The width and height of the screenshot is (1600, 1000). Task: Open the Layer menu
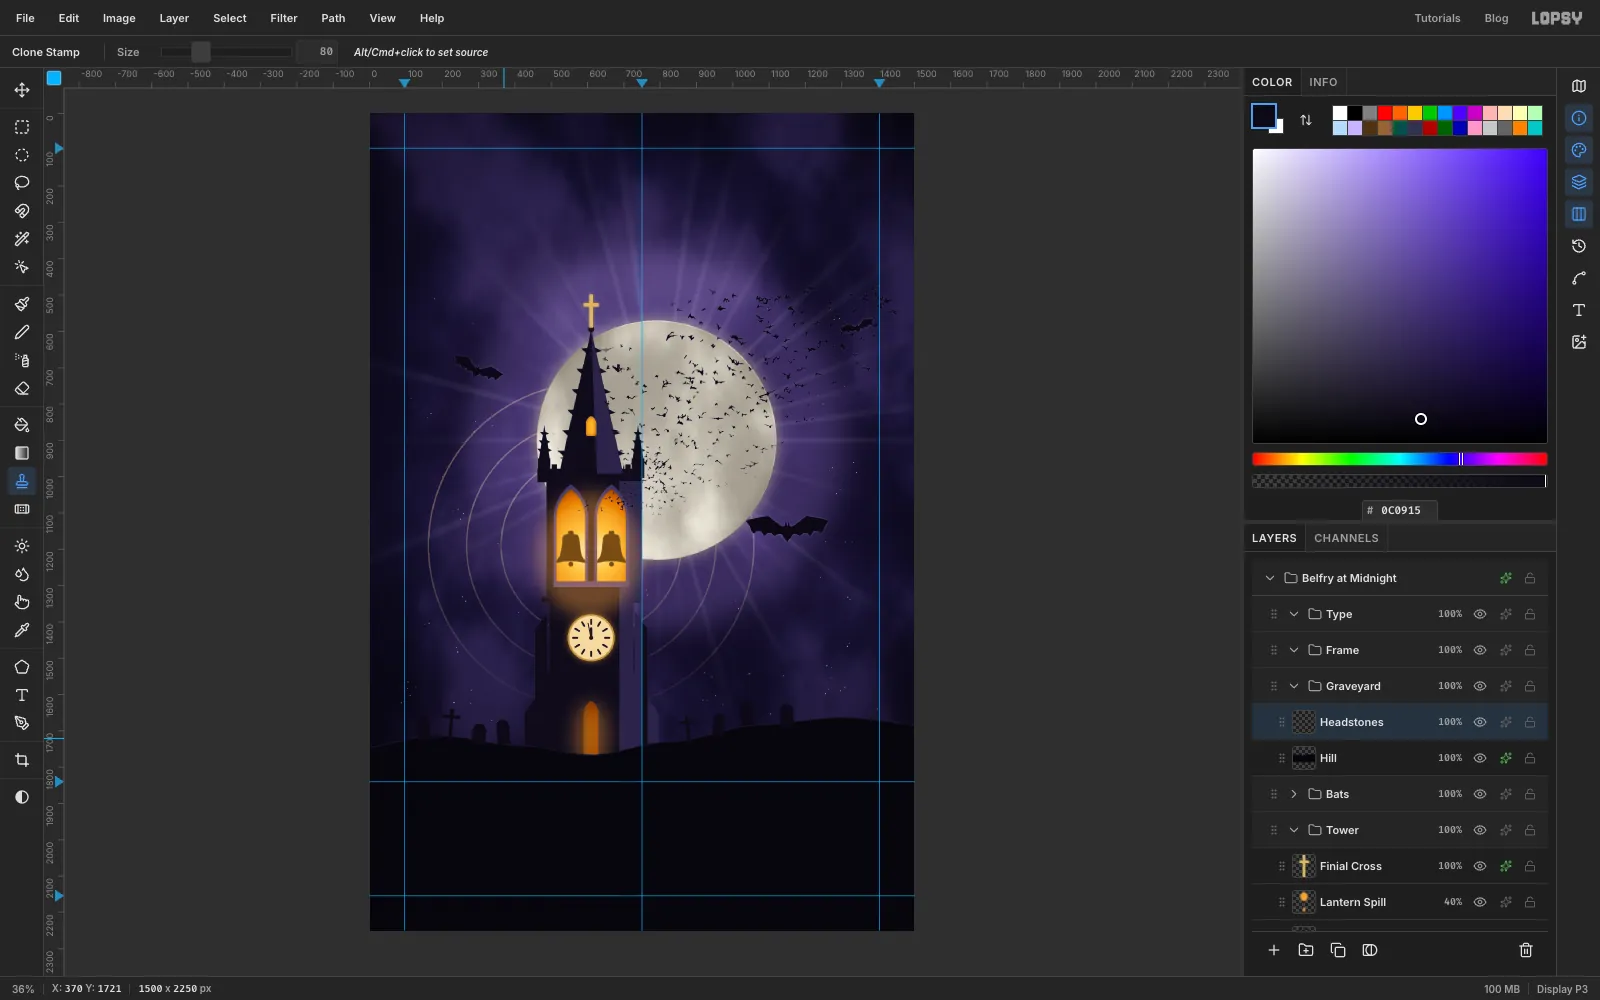[x=174, y=18]
